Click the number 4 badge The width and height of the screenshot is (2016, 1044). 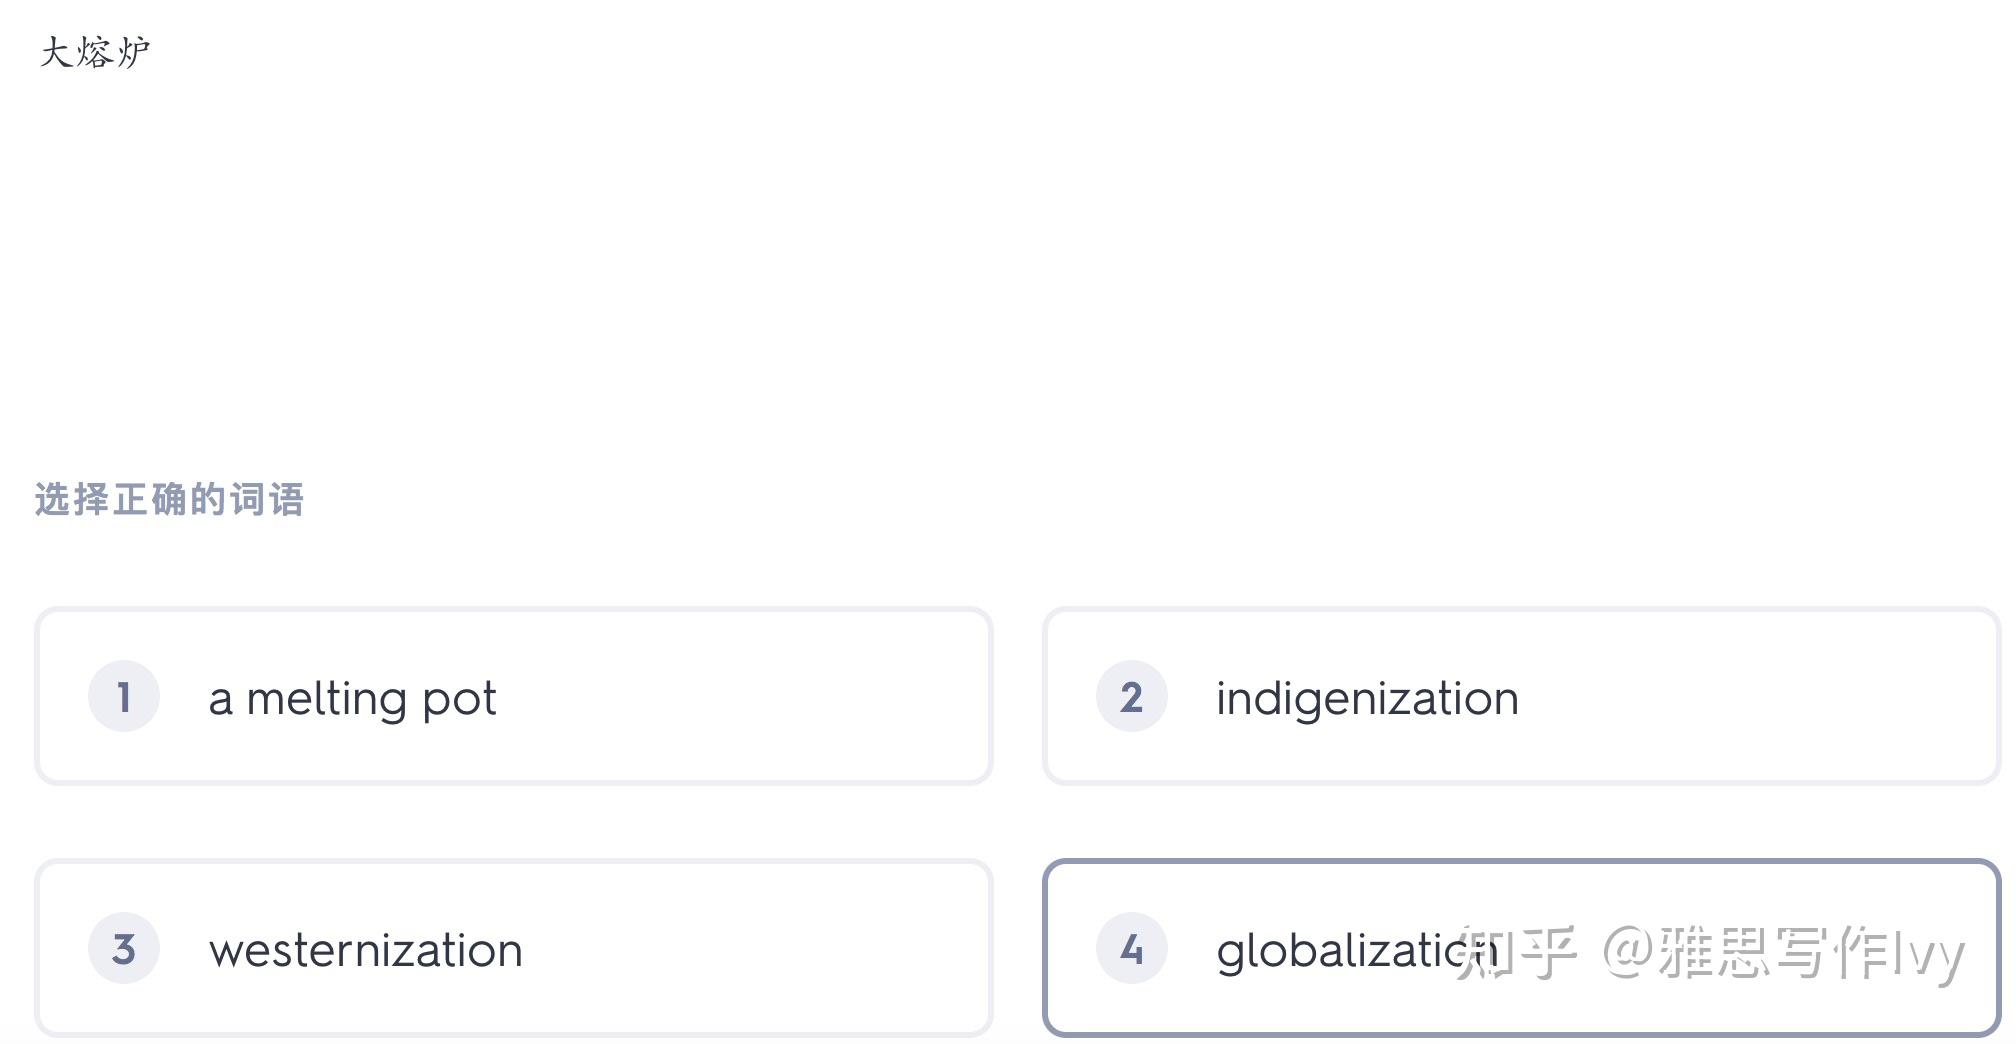point(1131,948)
